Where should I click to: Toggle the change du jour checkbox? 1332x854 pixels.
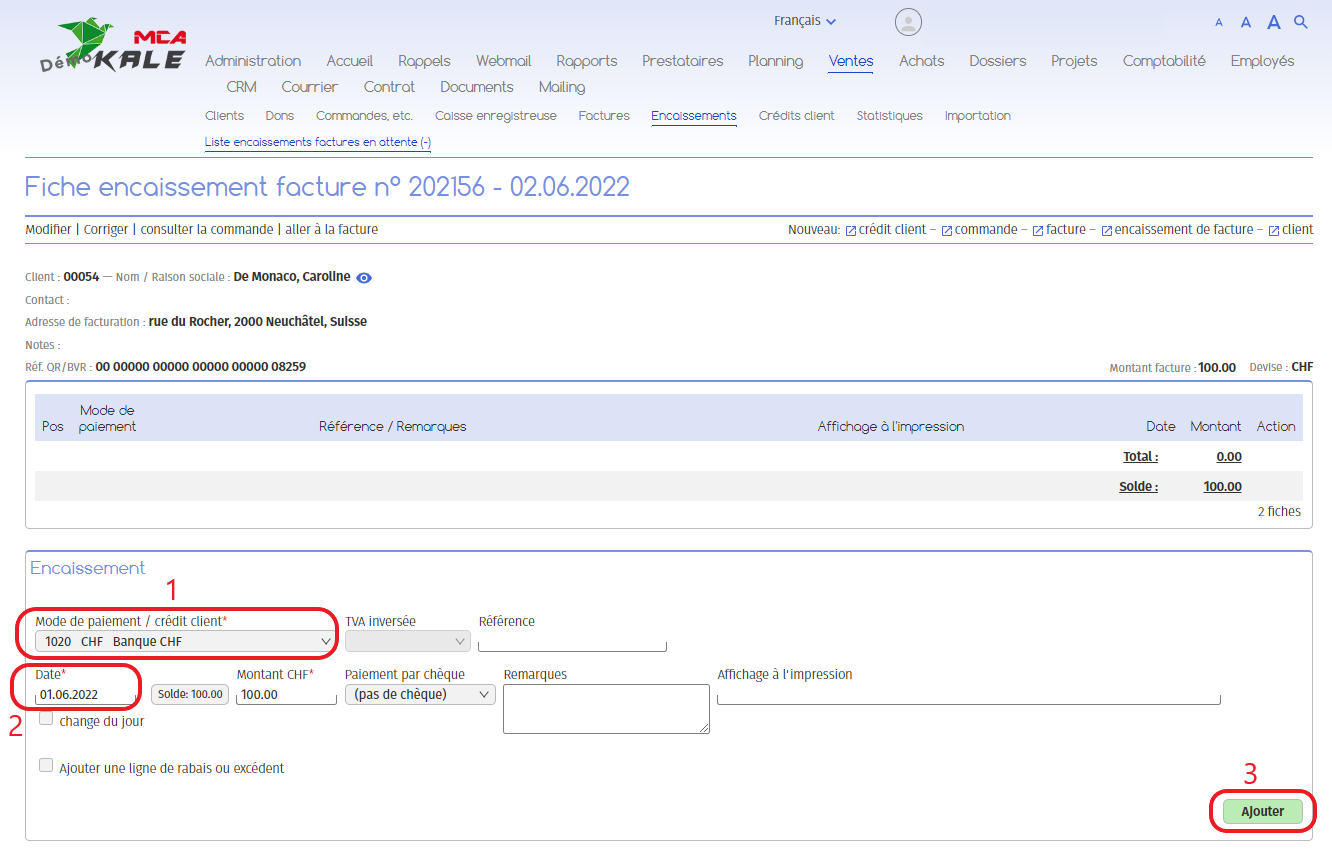[46, 718]
